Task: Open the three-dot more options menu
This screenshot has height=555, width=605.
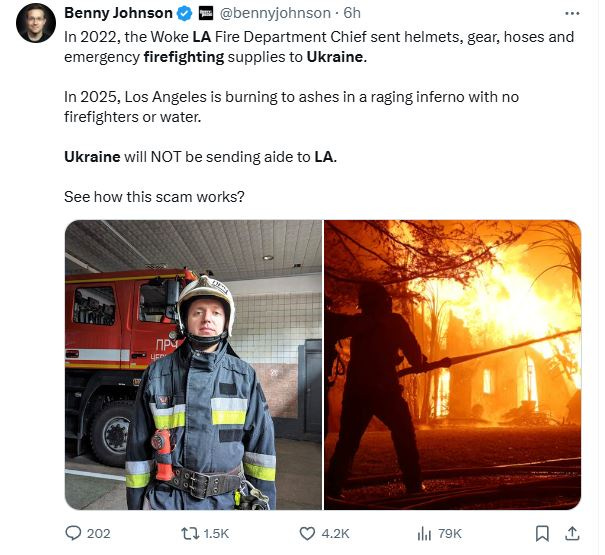Action: click(572, 14)
